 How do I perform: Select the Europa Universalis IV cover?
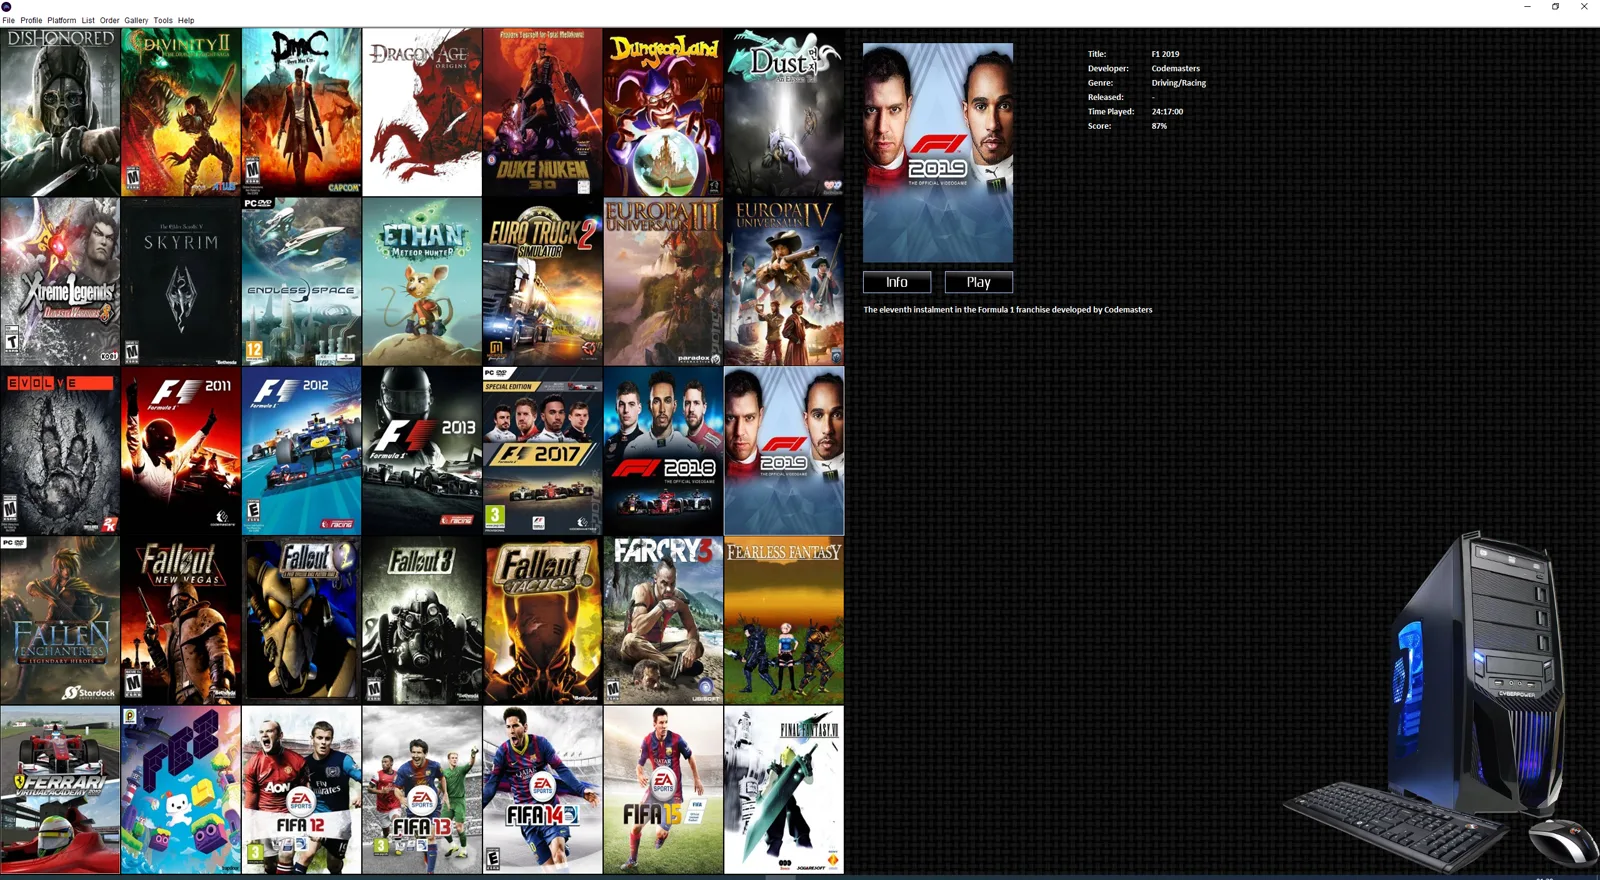point(784,281)
